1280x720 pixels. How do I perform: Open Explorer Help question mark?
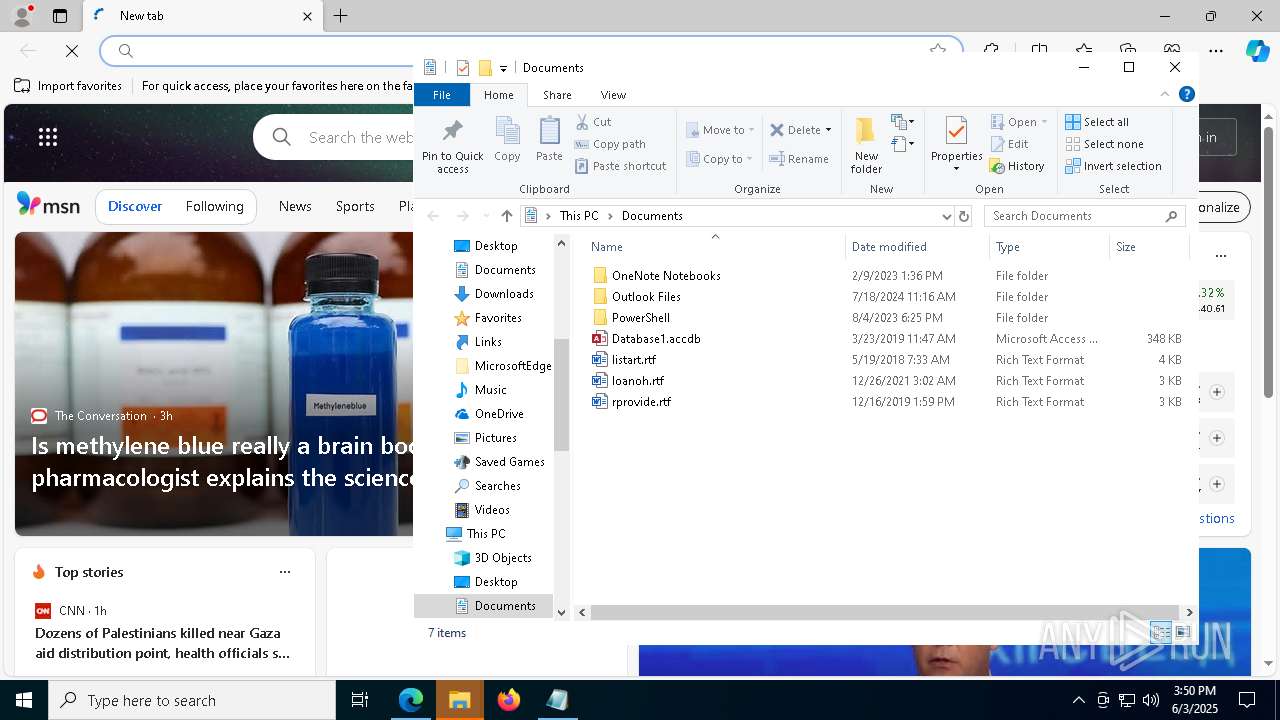[1187, 94]
